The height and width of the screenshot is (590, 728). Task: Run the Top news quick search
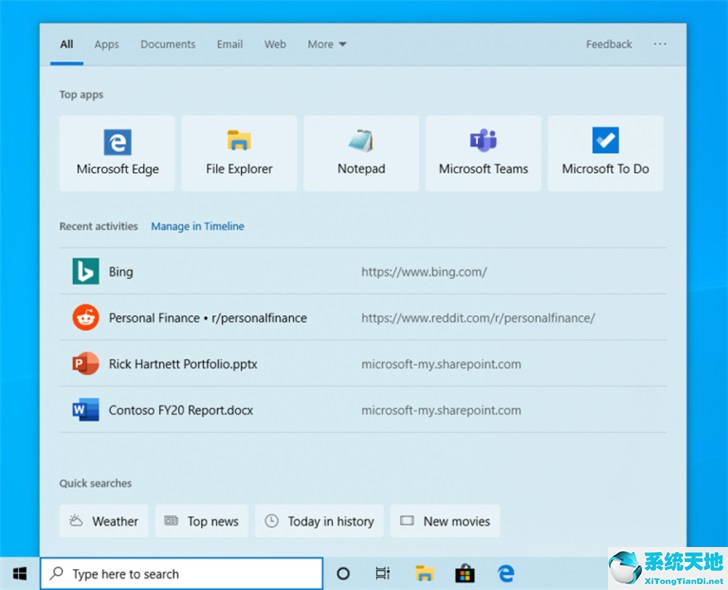[x=202, y=521]
